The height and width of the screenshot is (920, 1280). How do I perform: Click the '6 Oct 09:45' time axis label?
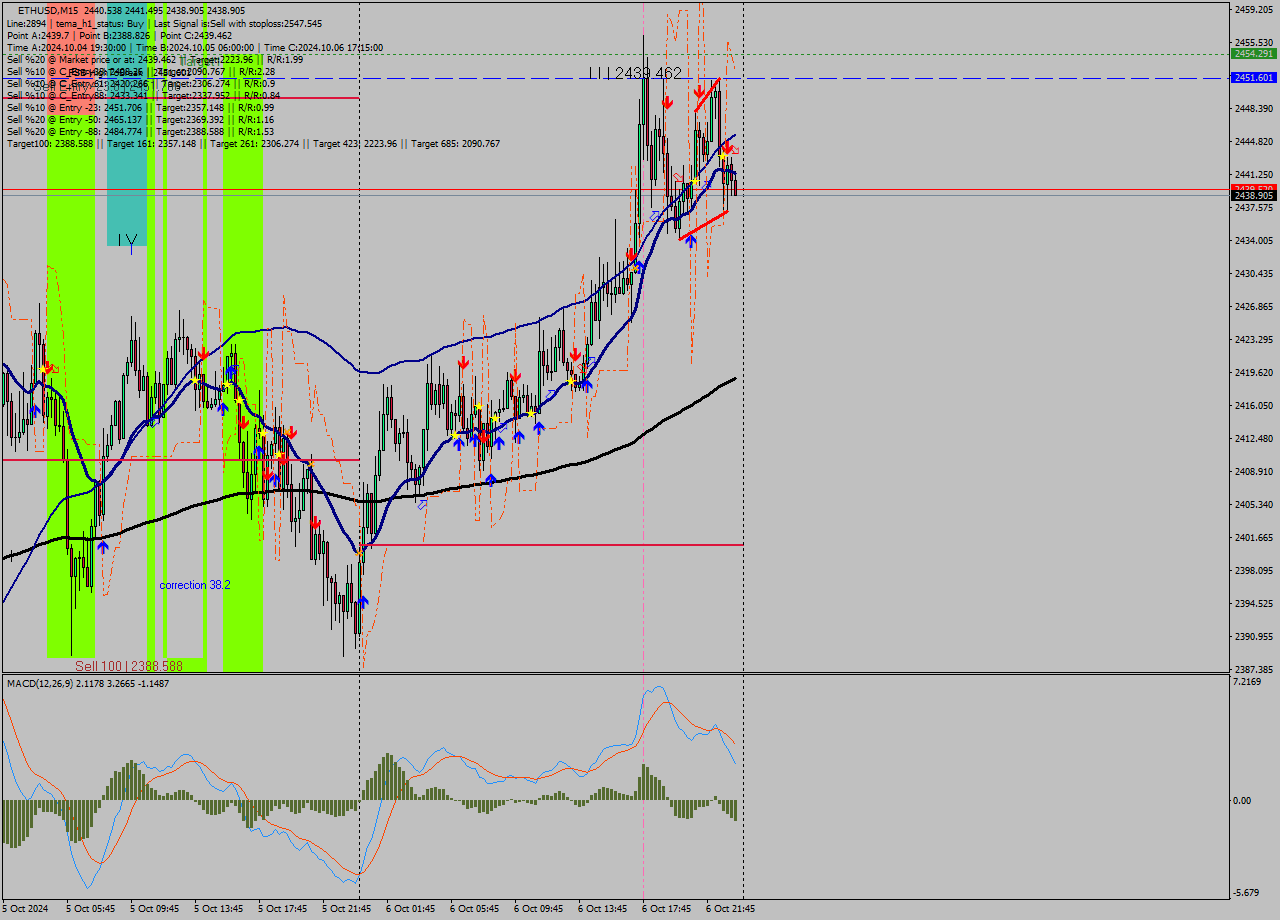click(x=538, y=909)
